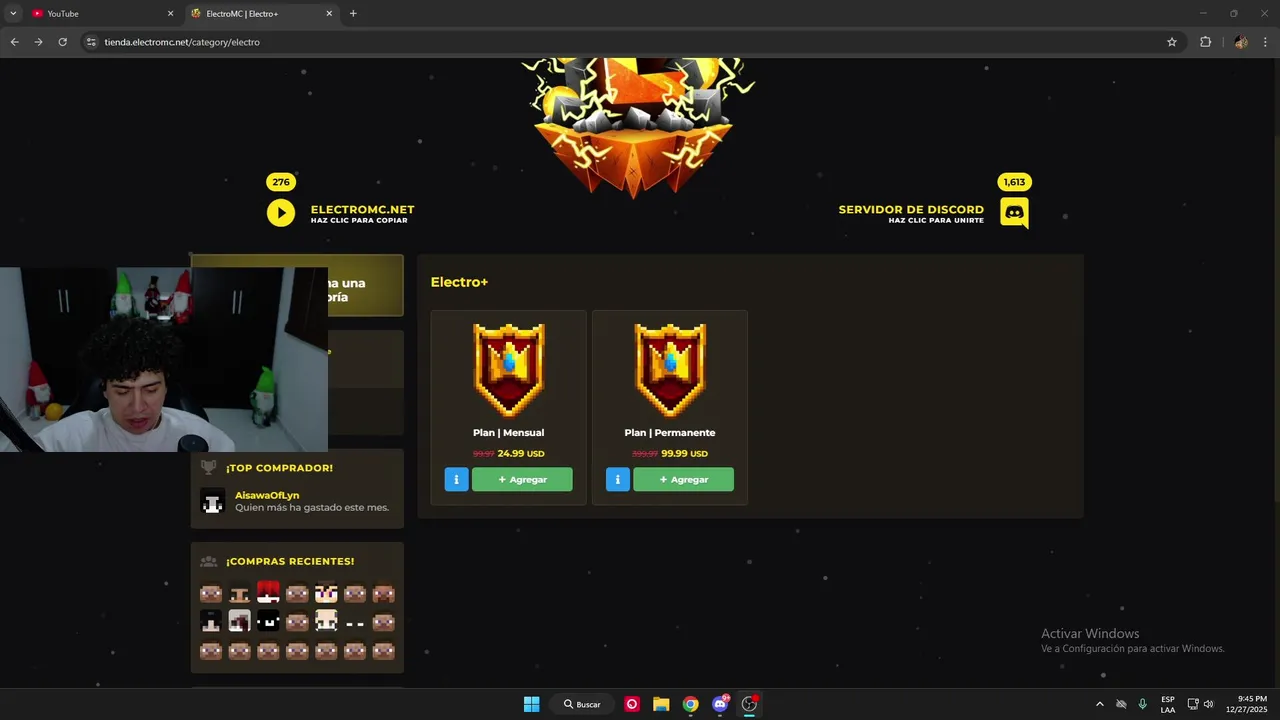Close the ElectroMC | Electro+ tab
Viewport: 1280px width, 720px height.
(x=329, y=14)
